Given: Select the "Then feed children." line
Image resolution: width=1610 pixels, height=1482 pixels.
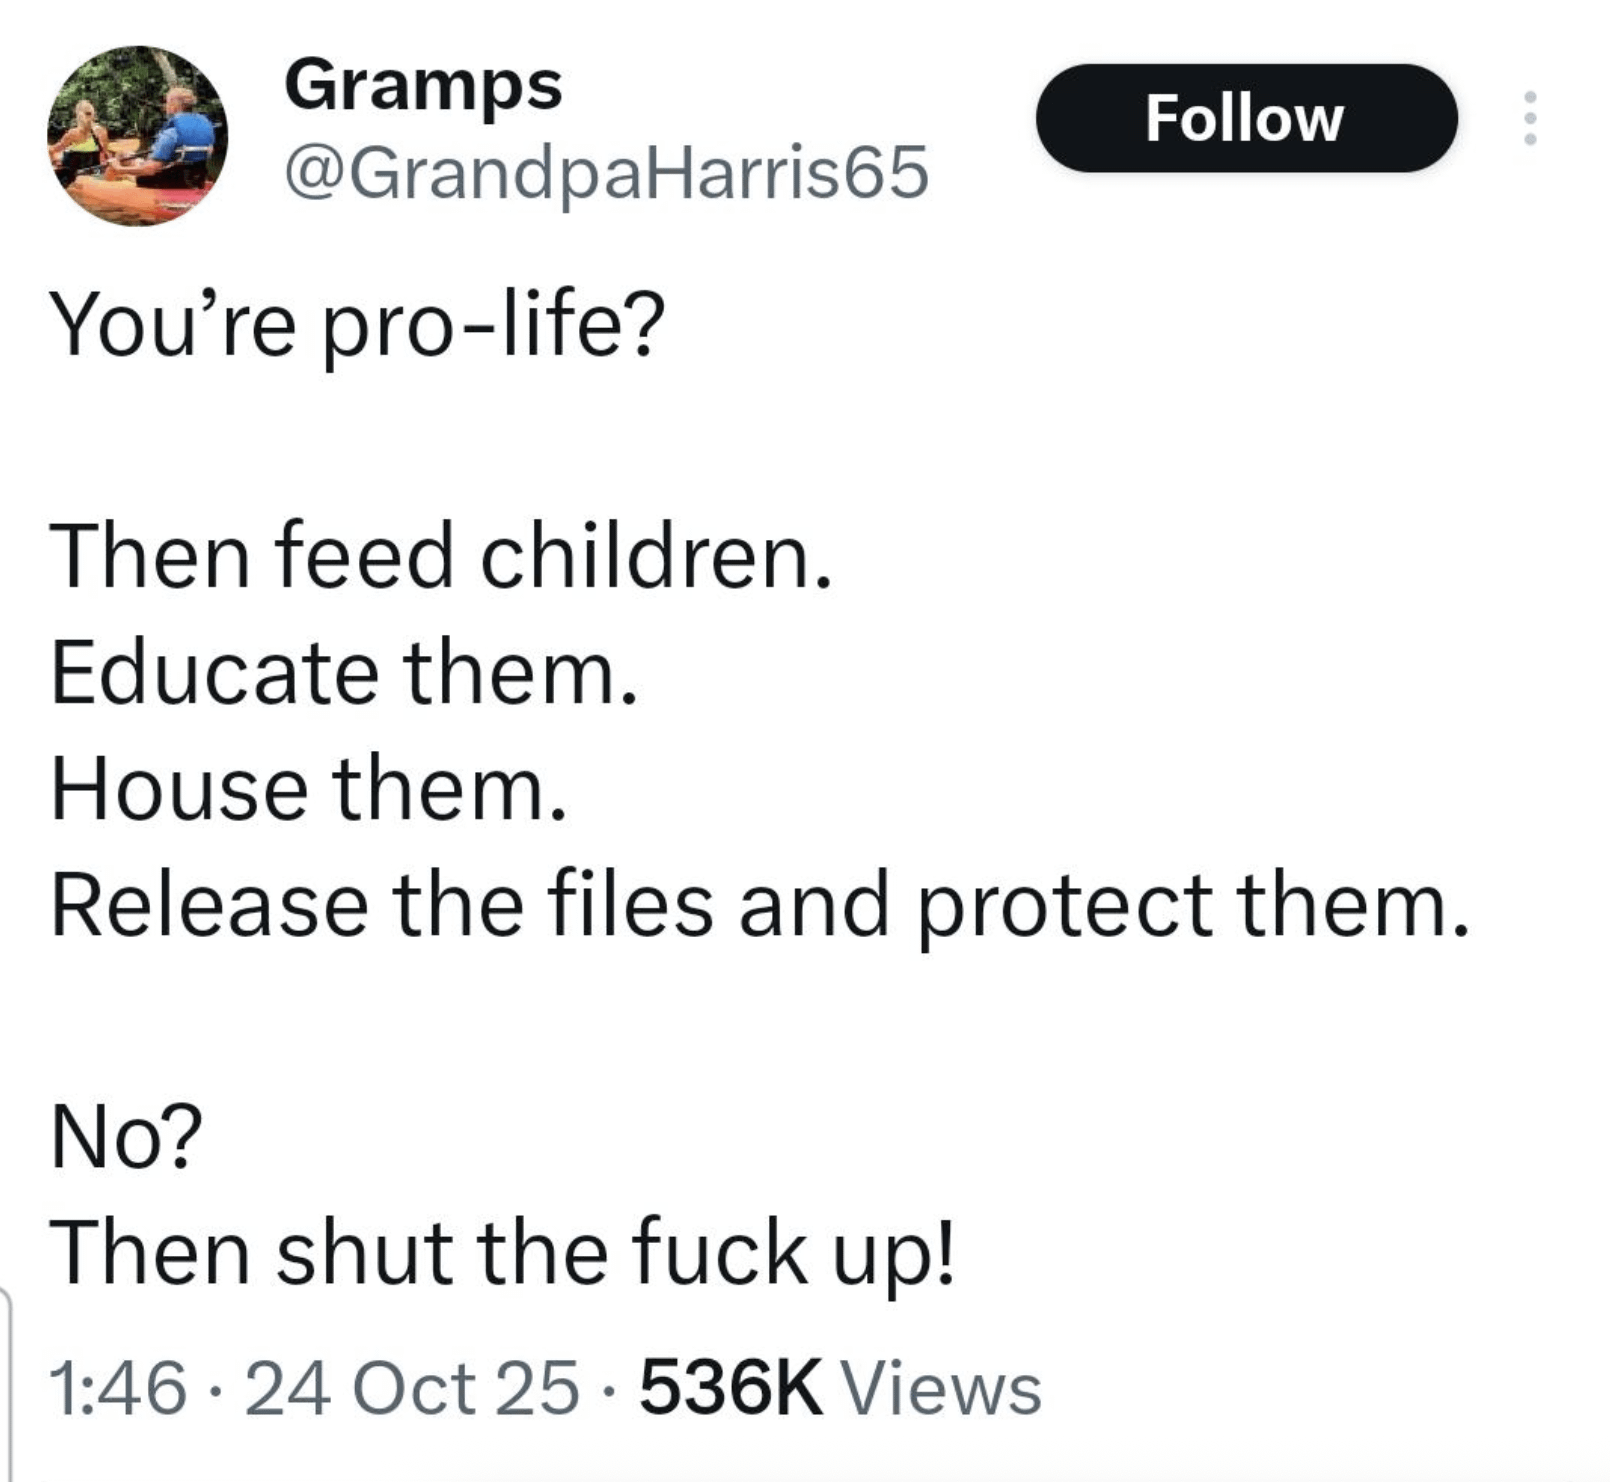Looking at the screenshot, I should (x=441, y=557).
